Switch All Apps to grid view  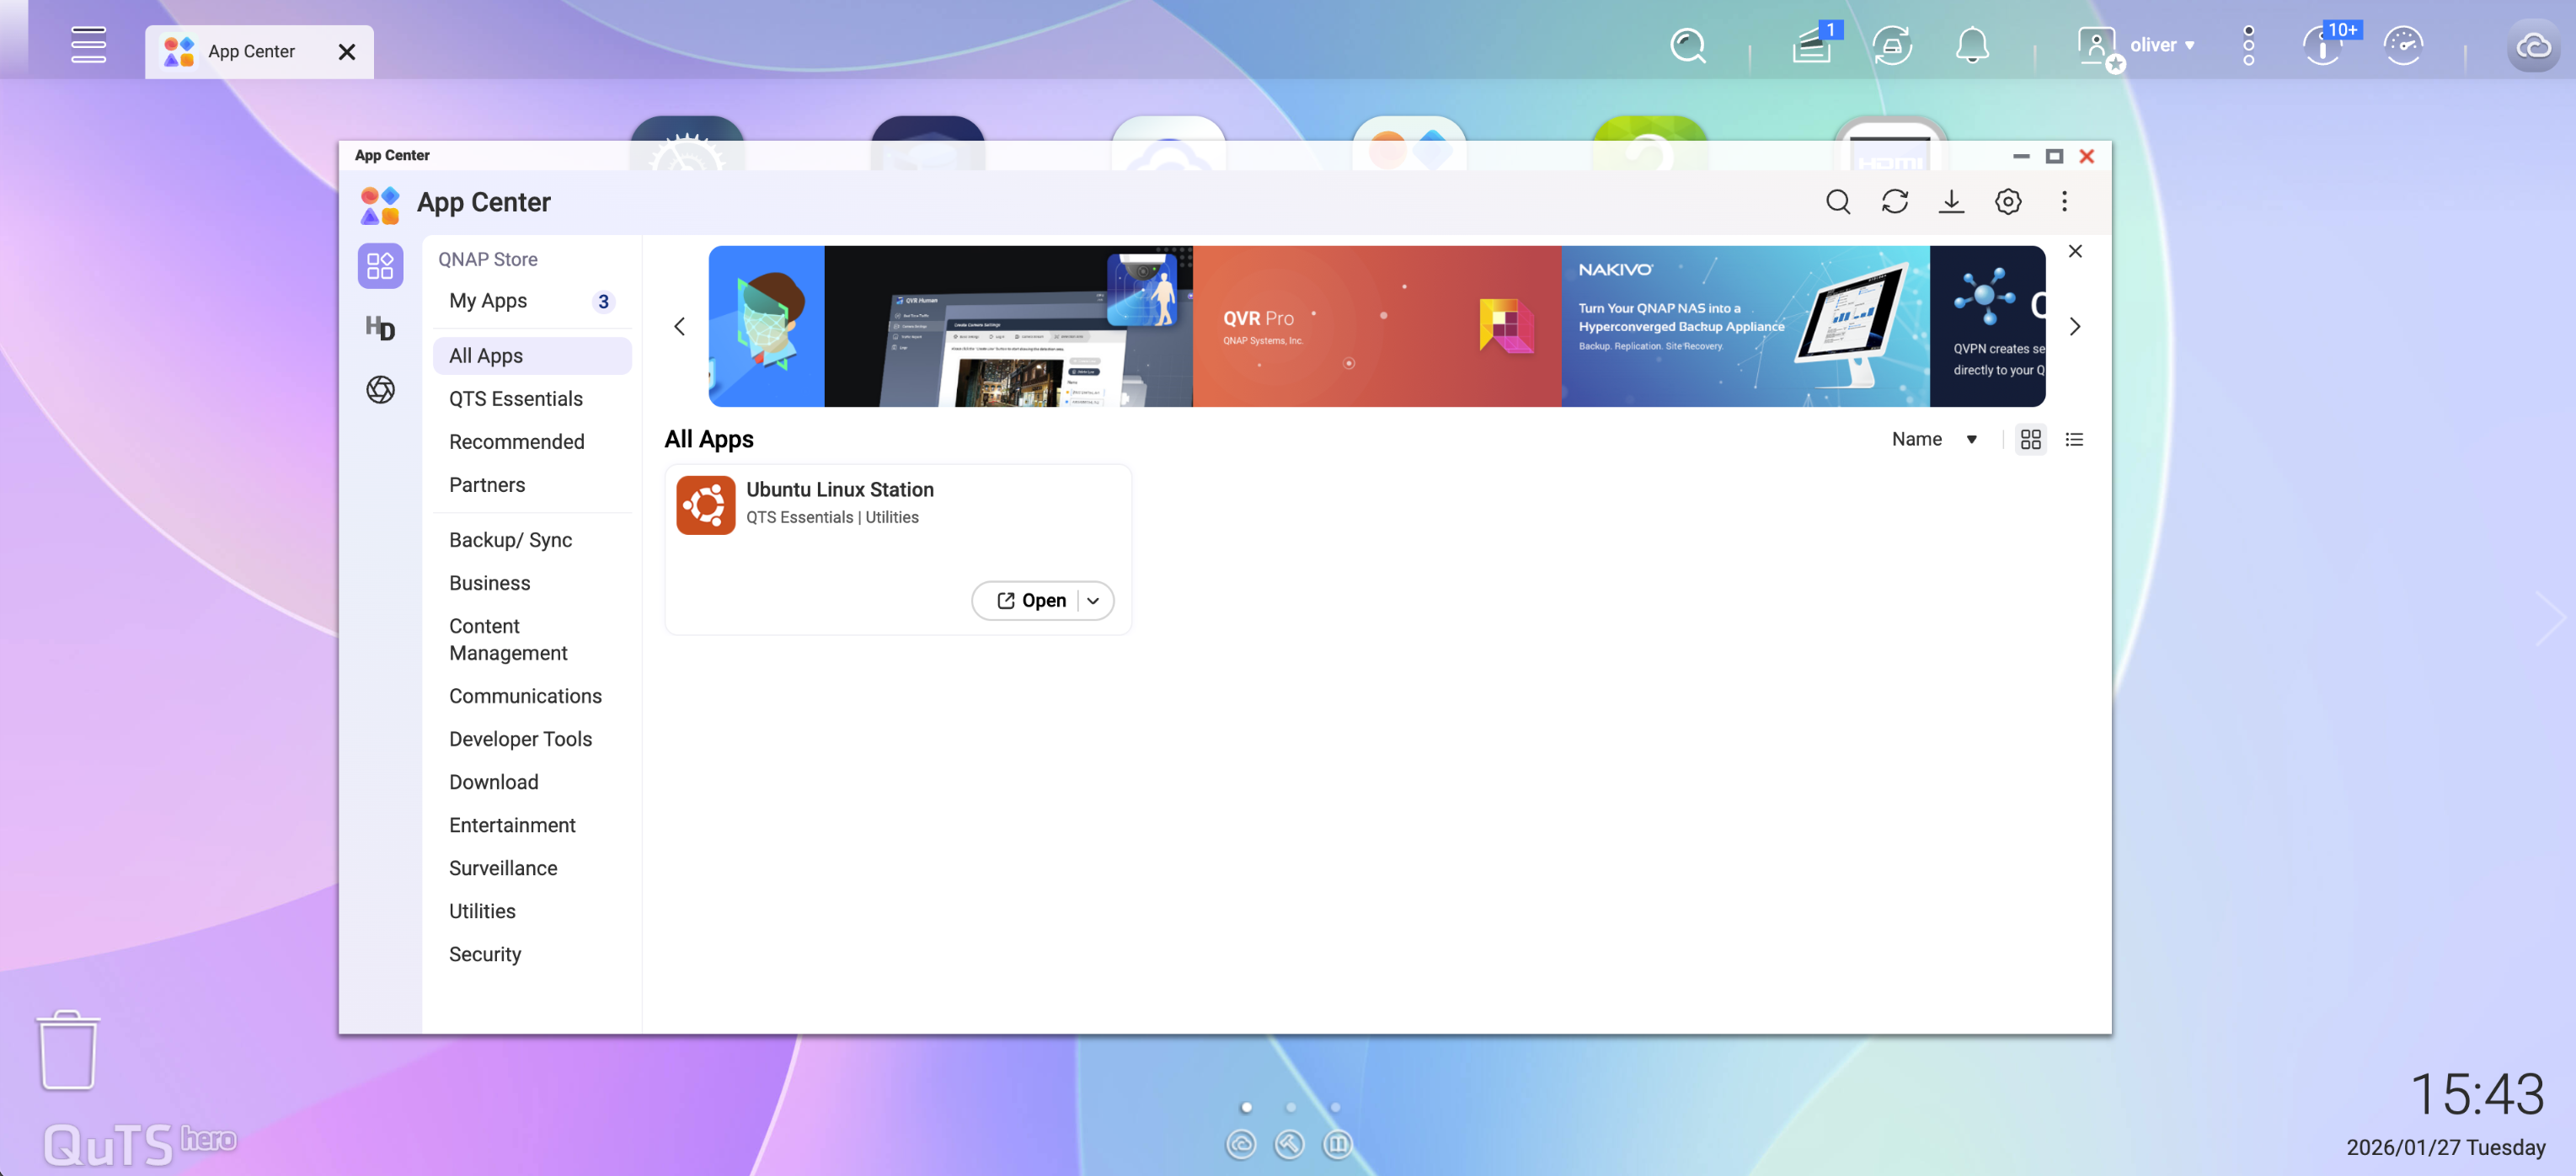[2030, 439]
